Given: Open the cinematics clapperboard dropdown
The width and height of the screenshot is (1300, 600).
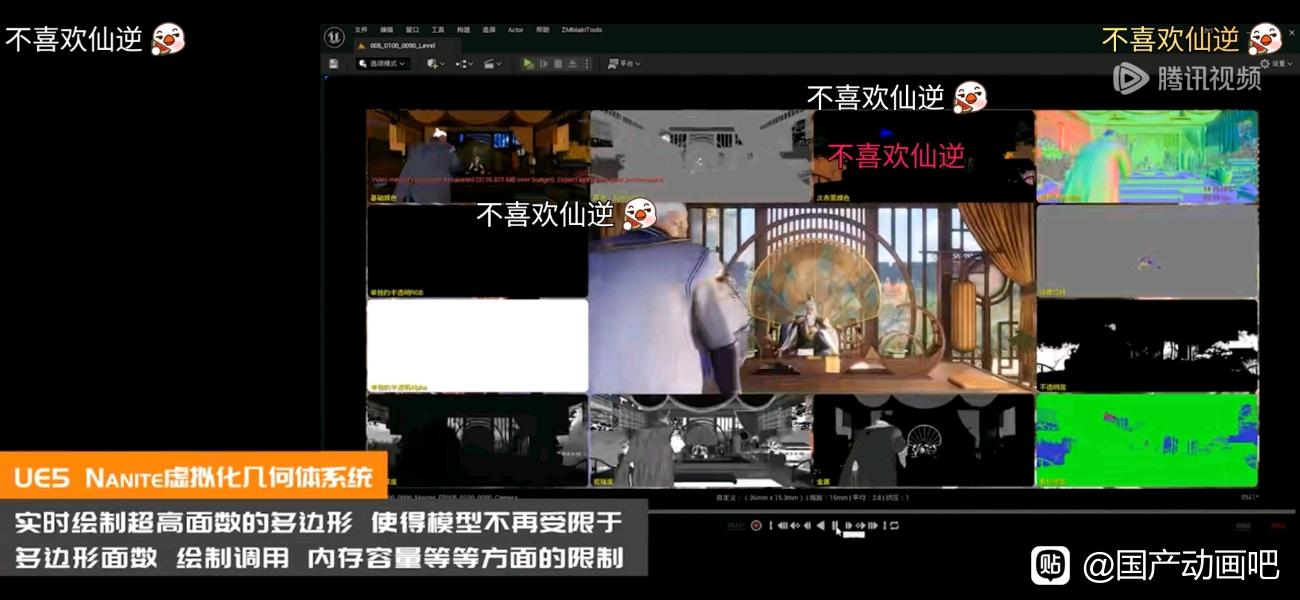Looking at the screenshot, I should (493, 63).
